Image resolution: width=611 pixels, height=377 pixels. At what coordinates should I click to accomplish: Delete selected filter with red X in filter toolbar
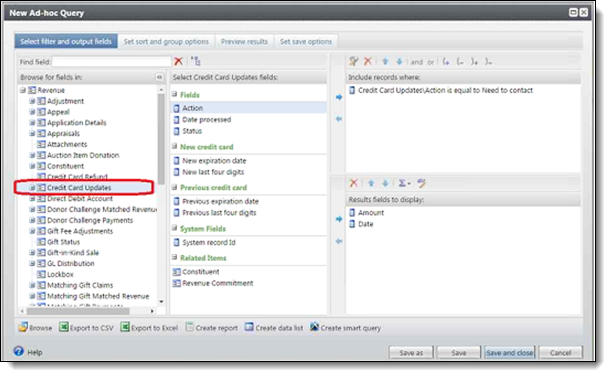367,61
